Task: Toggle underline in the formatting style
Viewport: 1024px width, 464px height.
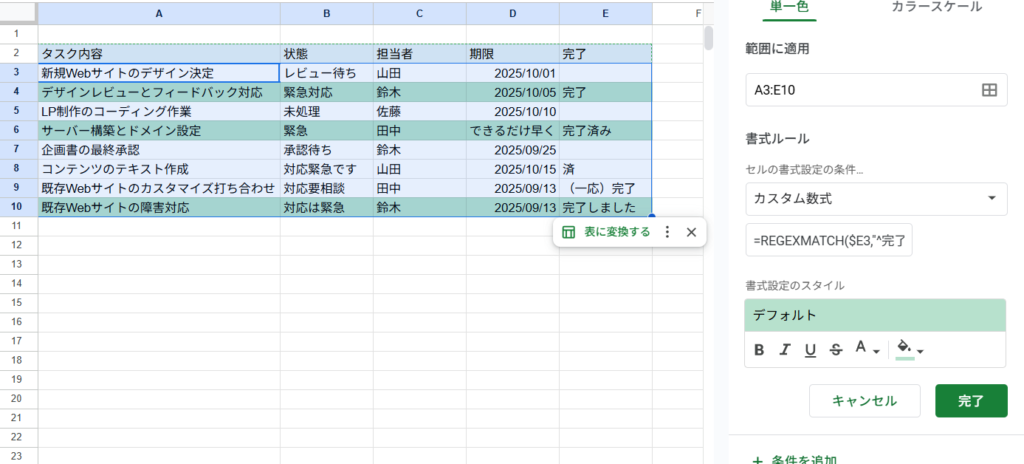Action: pos(810,349)
